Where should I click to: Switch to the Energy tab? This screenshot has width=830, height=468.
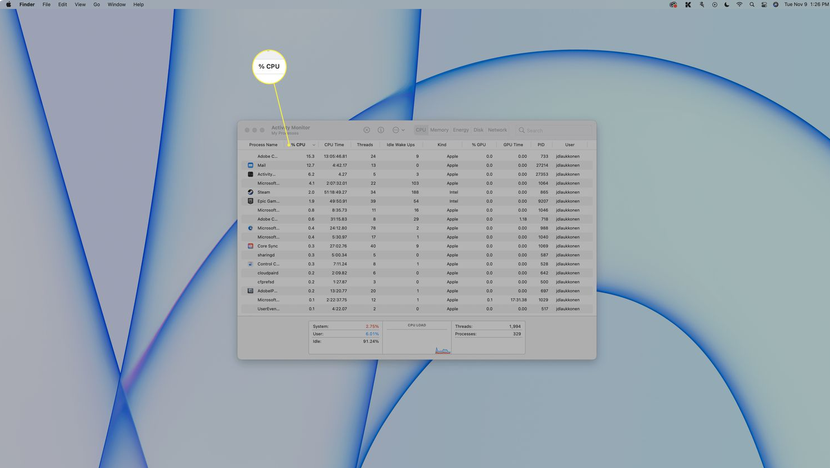[461, 130]
